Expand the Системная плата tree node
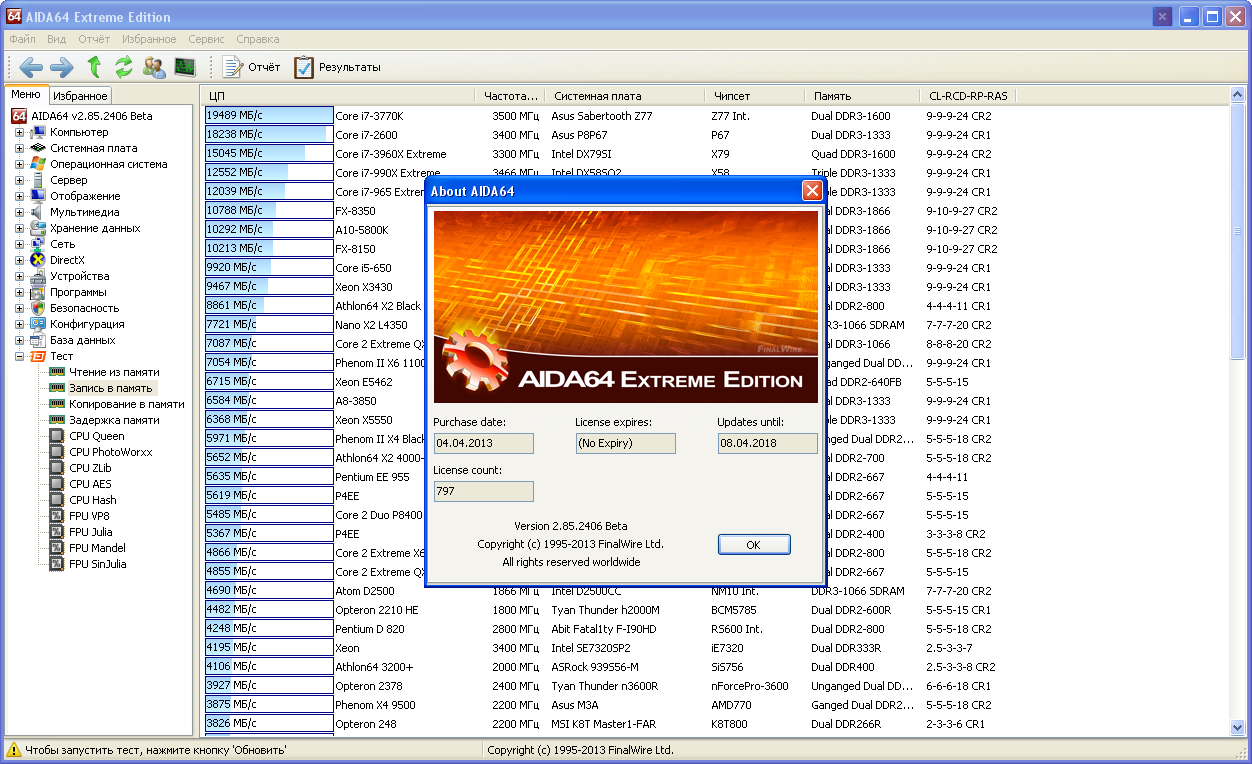1252x764 pixels. [x=19, y=148]
